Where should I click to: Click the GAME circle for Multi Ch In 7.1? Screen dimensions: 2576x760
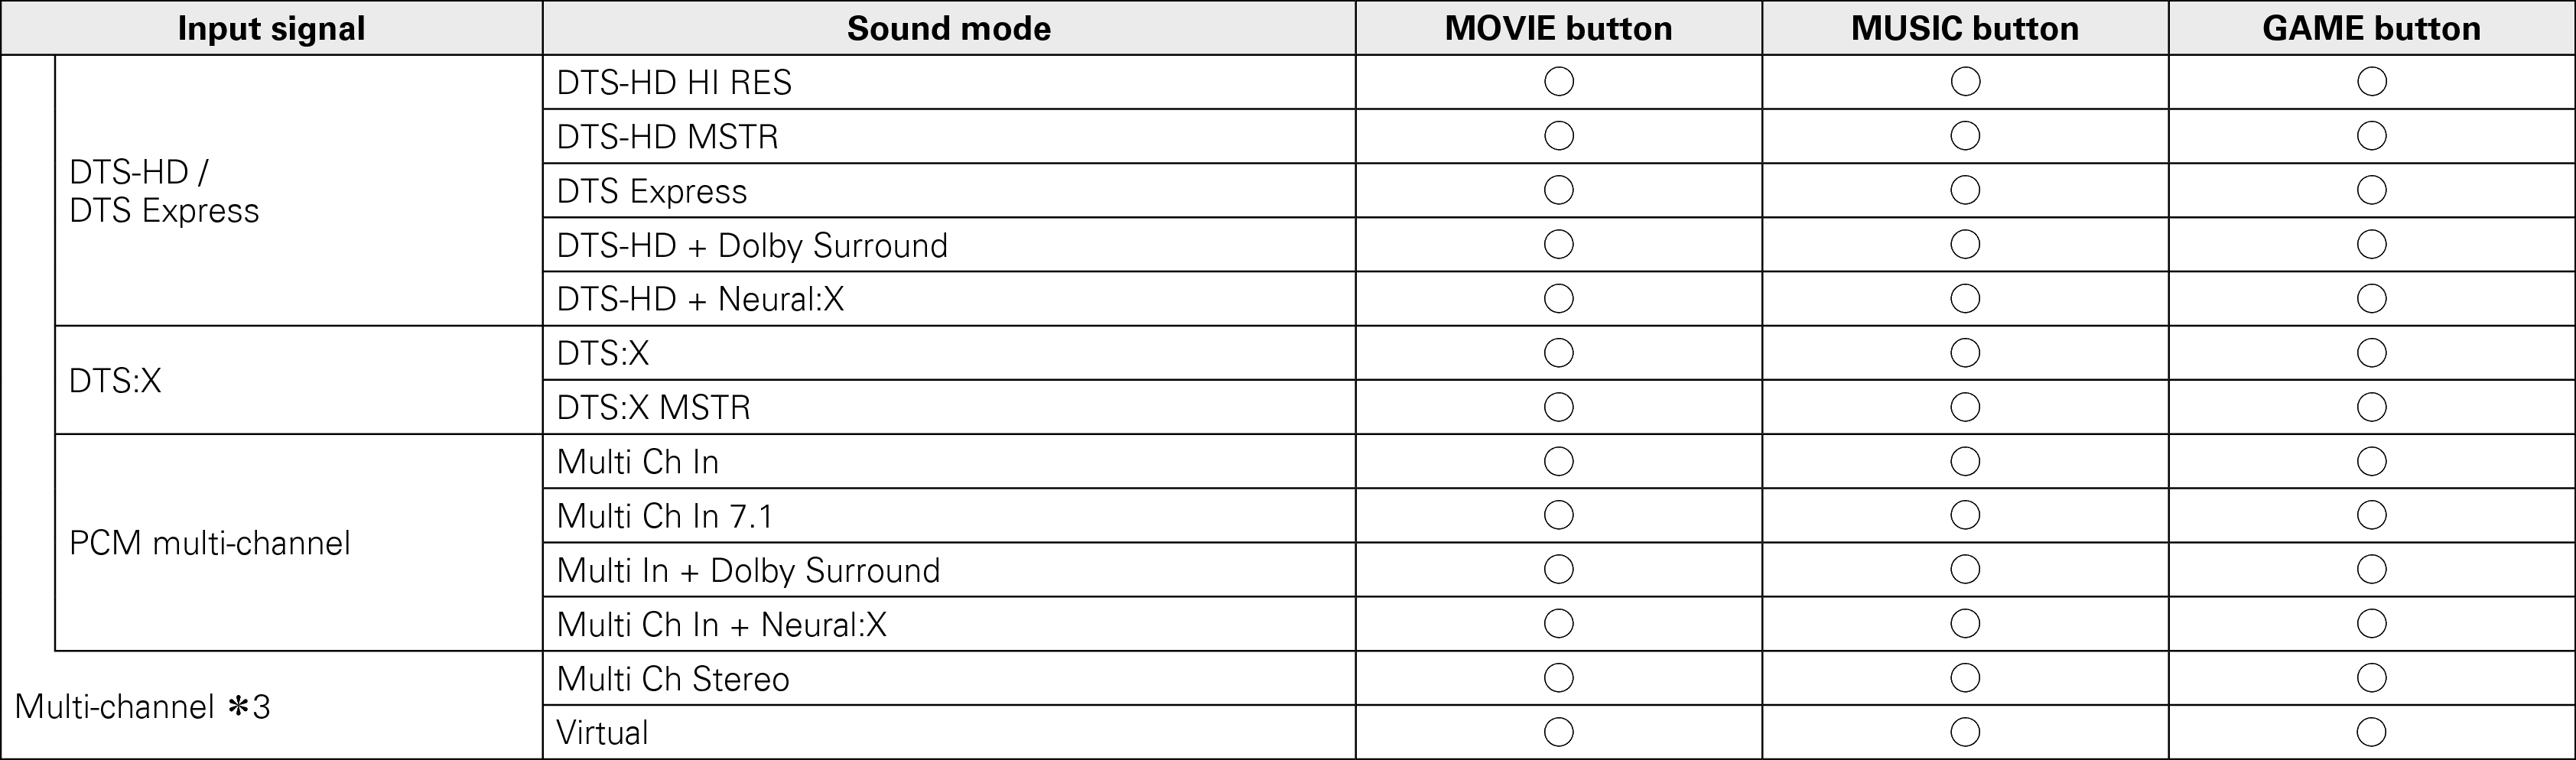[2371, 516]
